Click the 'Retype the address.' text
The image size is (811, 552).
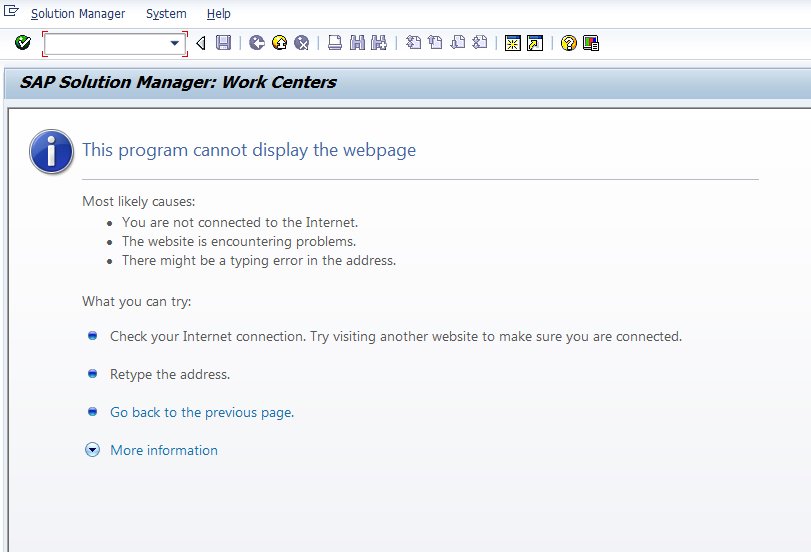(170, 374)
